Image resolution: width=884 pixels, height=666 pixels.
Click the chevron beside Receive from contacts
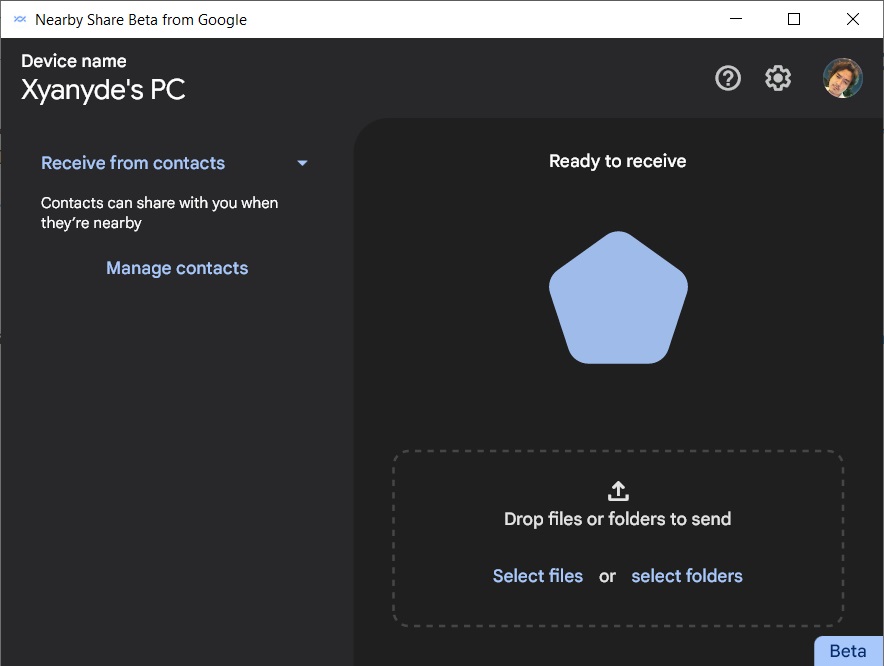302,162
